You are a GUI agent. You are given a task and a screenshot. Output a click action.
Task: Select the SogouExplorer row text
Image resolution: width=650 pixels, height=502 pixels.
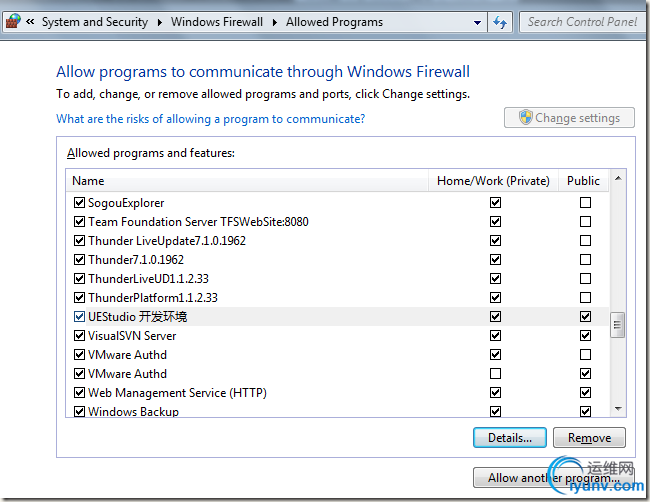(x=126, y=203)
